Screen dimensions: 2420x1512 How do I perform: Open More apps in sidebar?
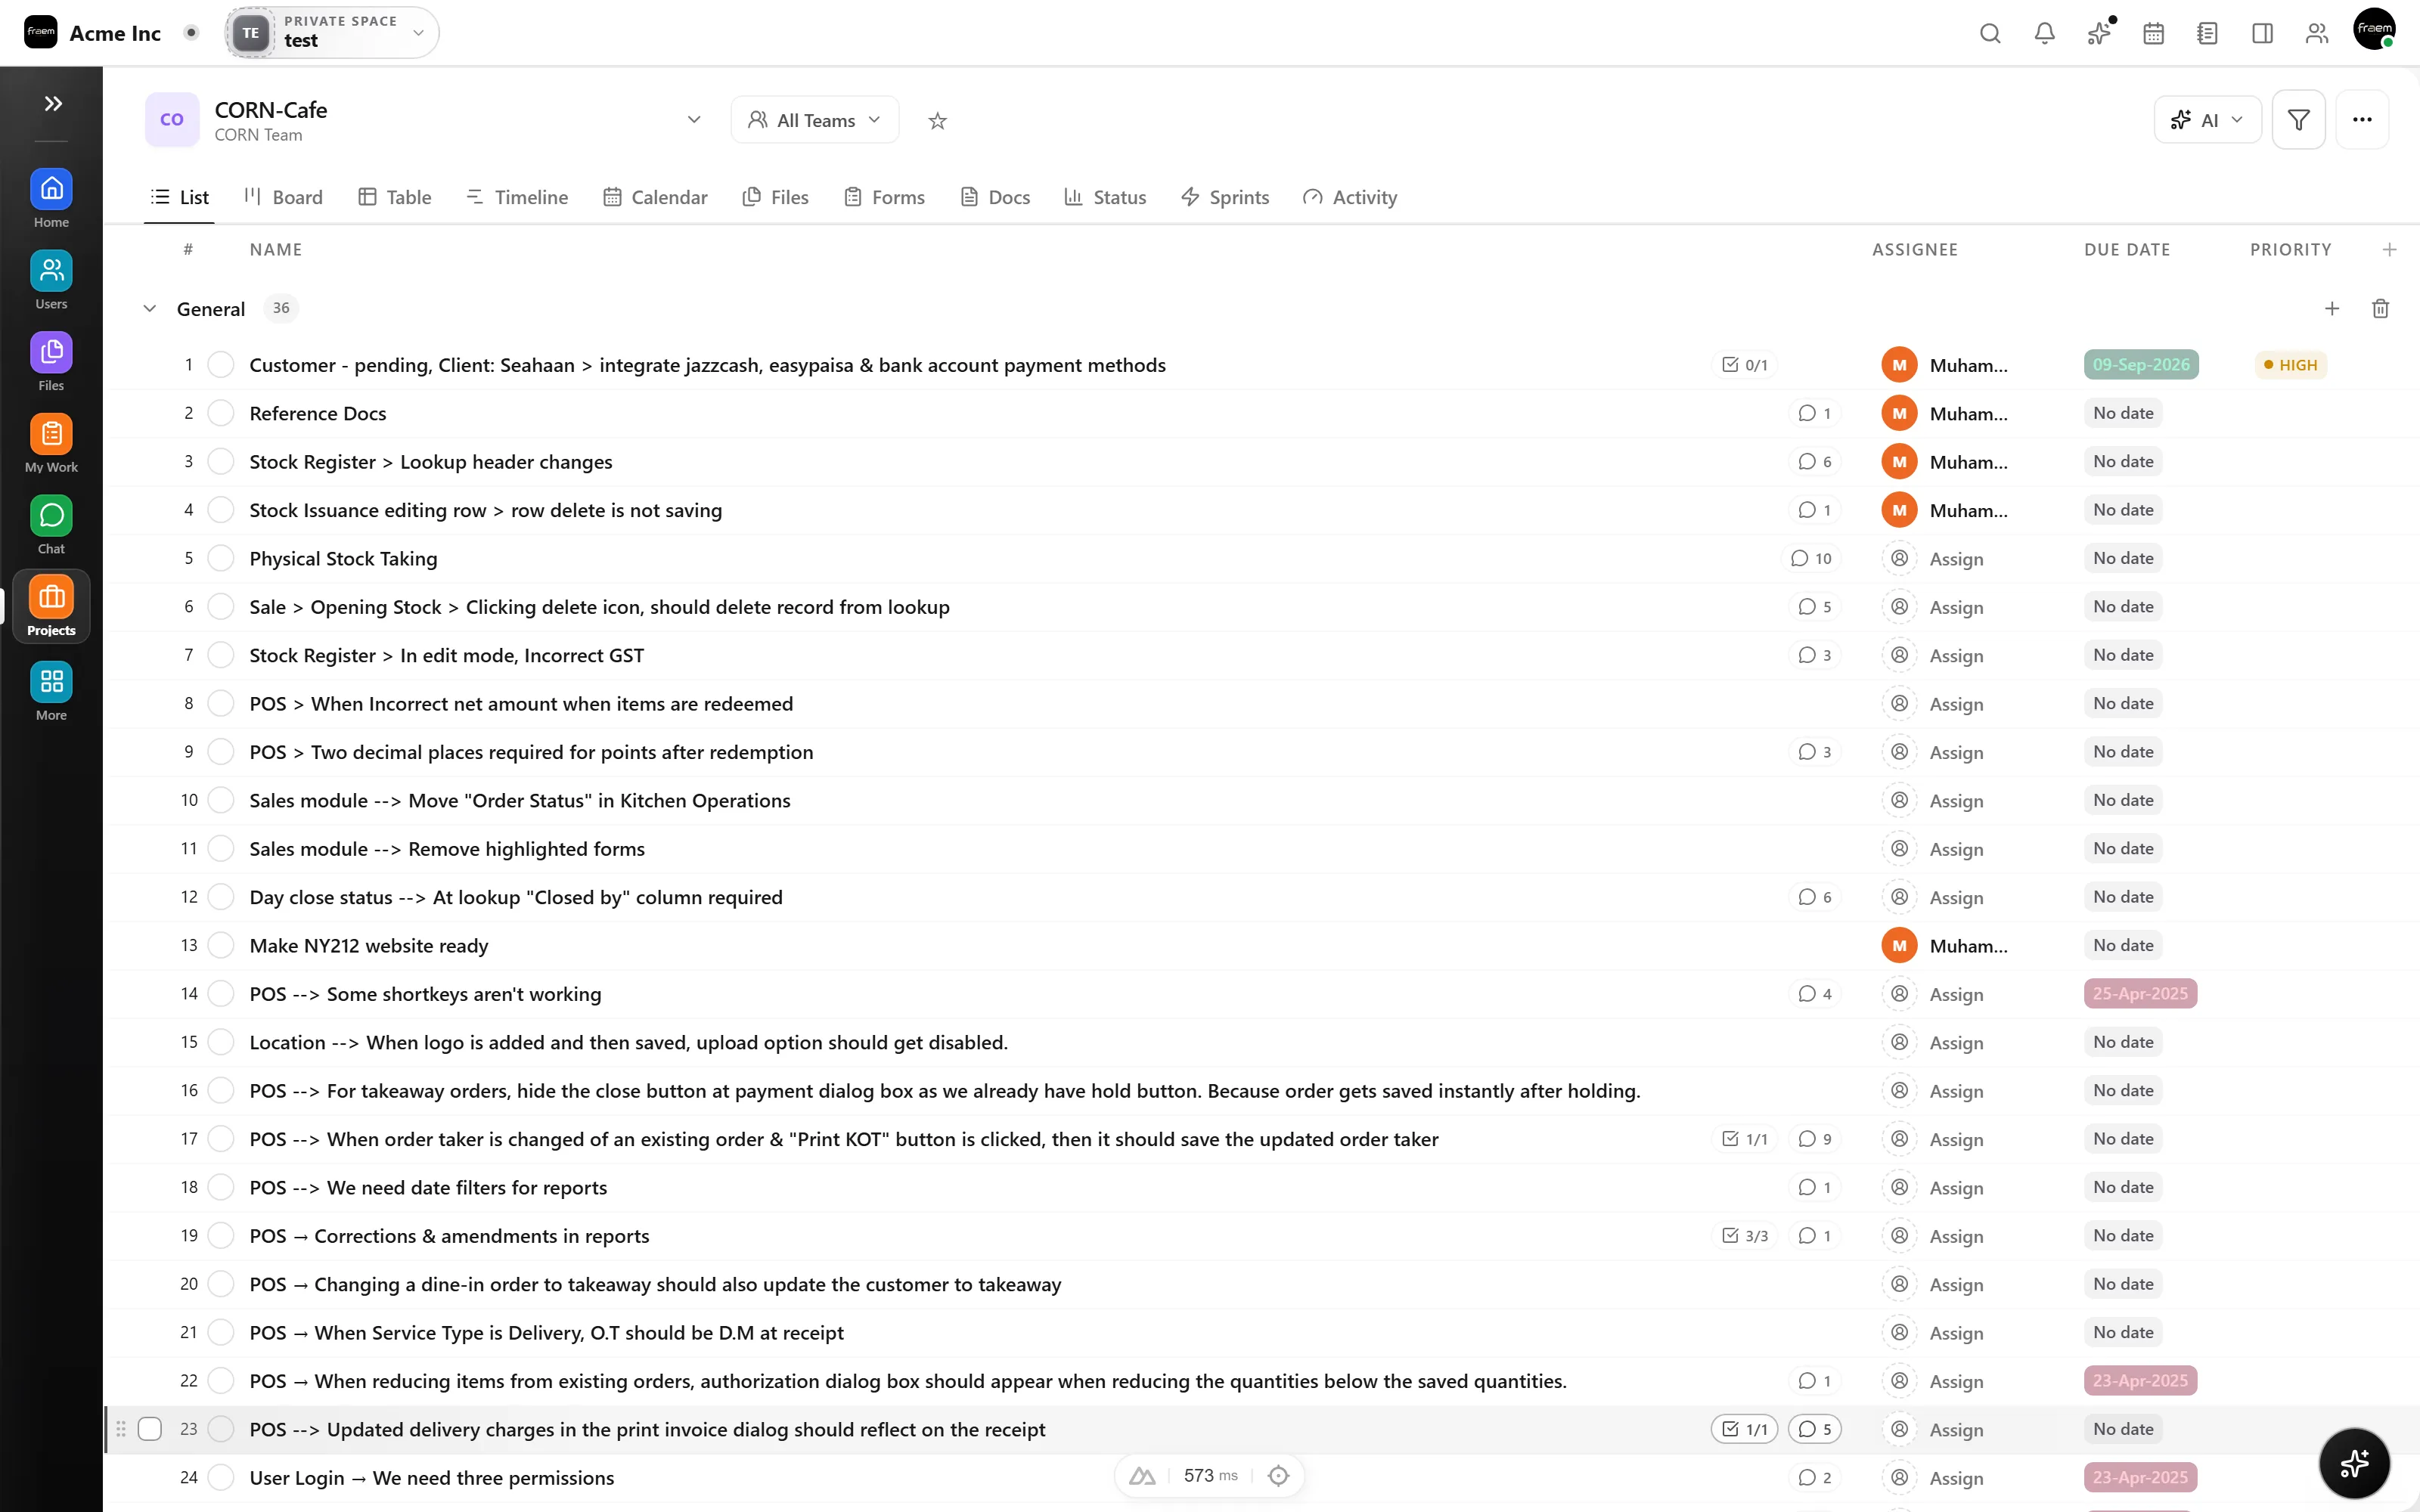click(51, 691)
